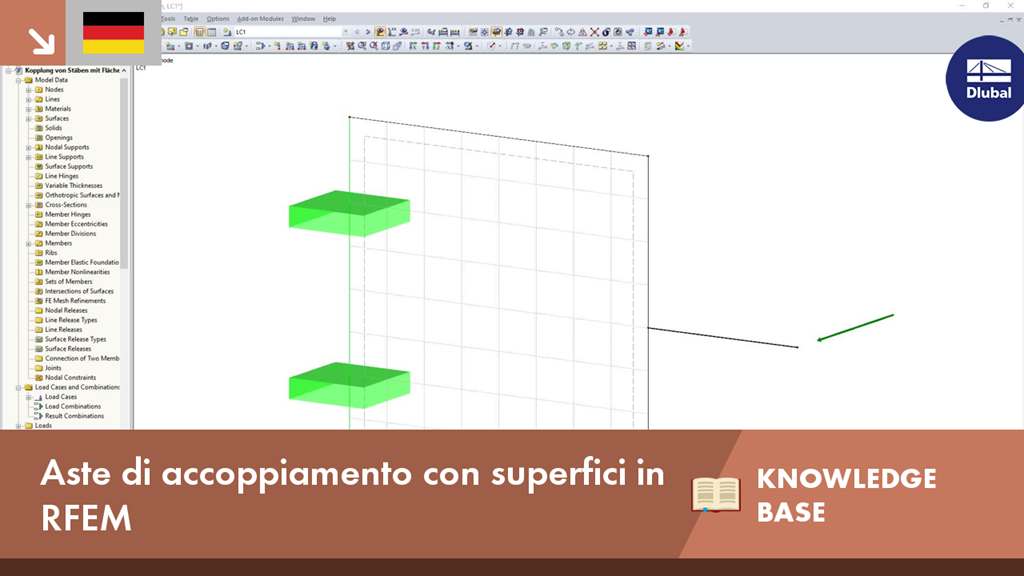Click the line drawing tool icon

pos(491,46)
